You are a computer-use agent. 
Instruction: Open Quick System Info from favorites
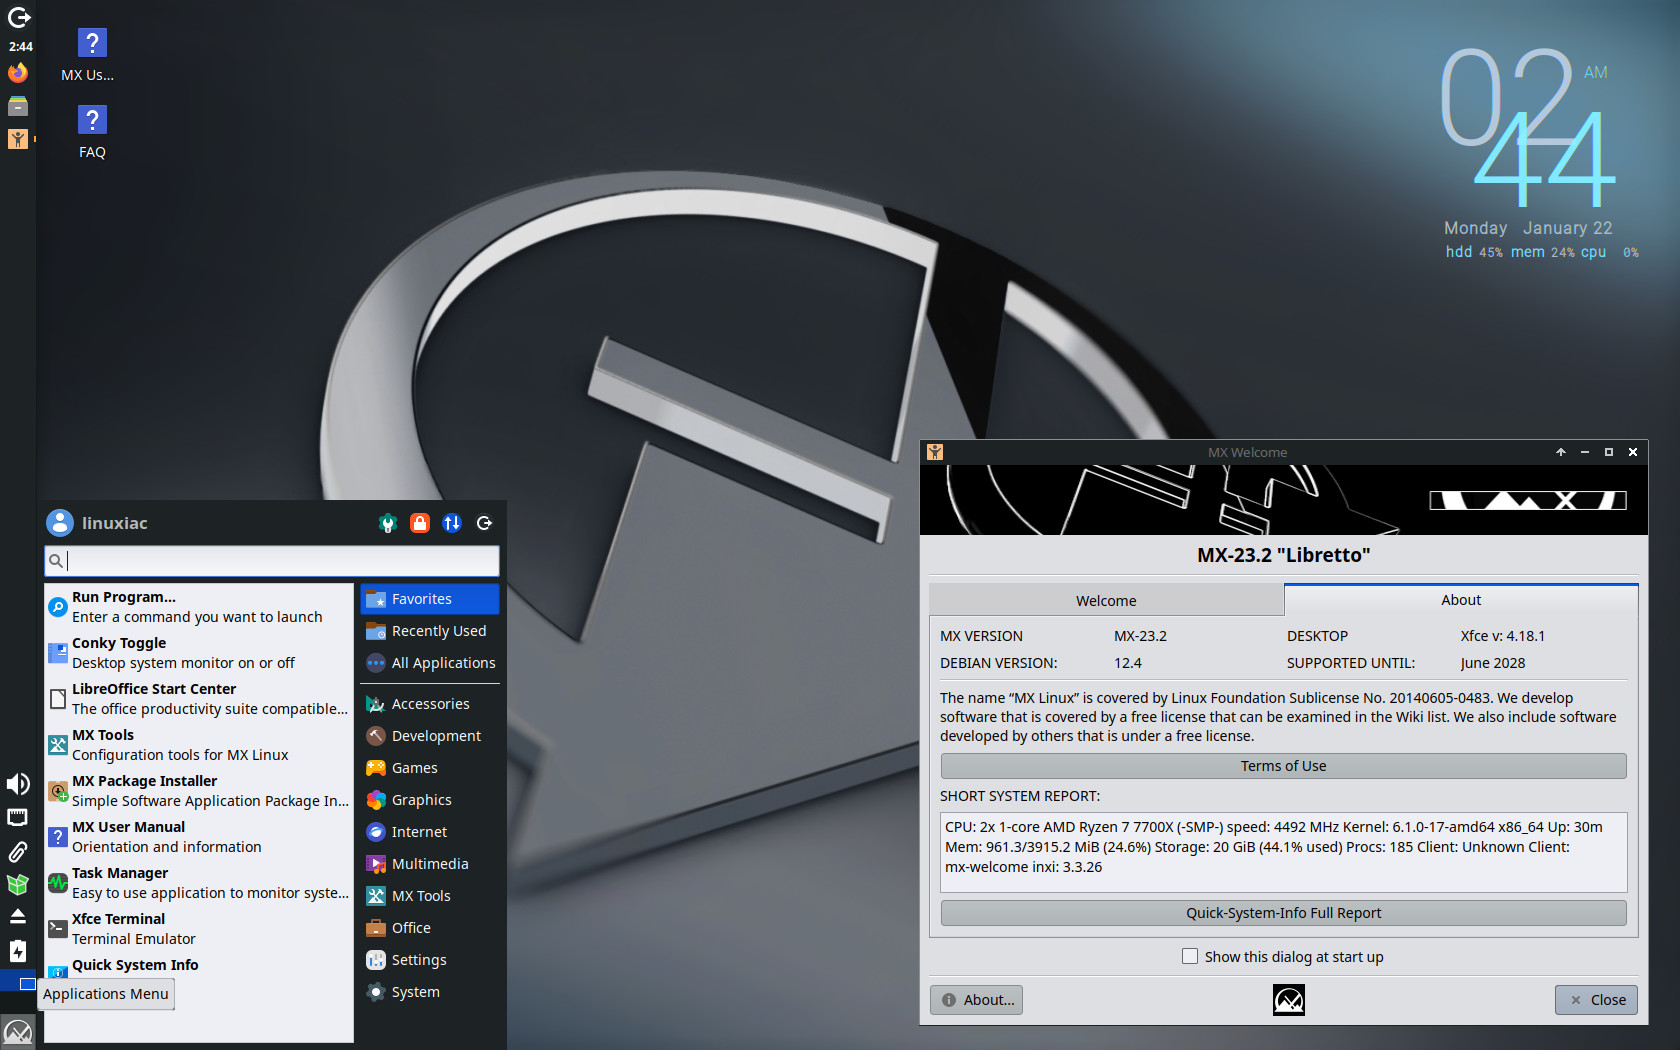pos(199,966)
